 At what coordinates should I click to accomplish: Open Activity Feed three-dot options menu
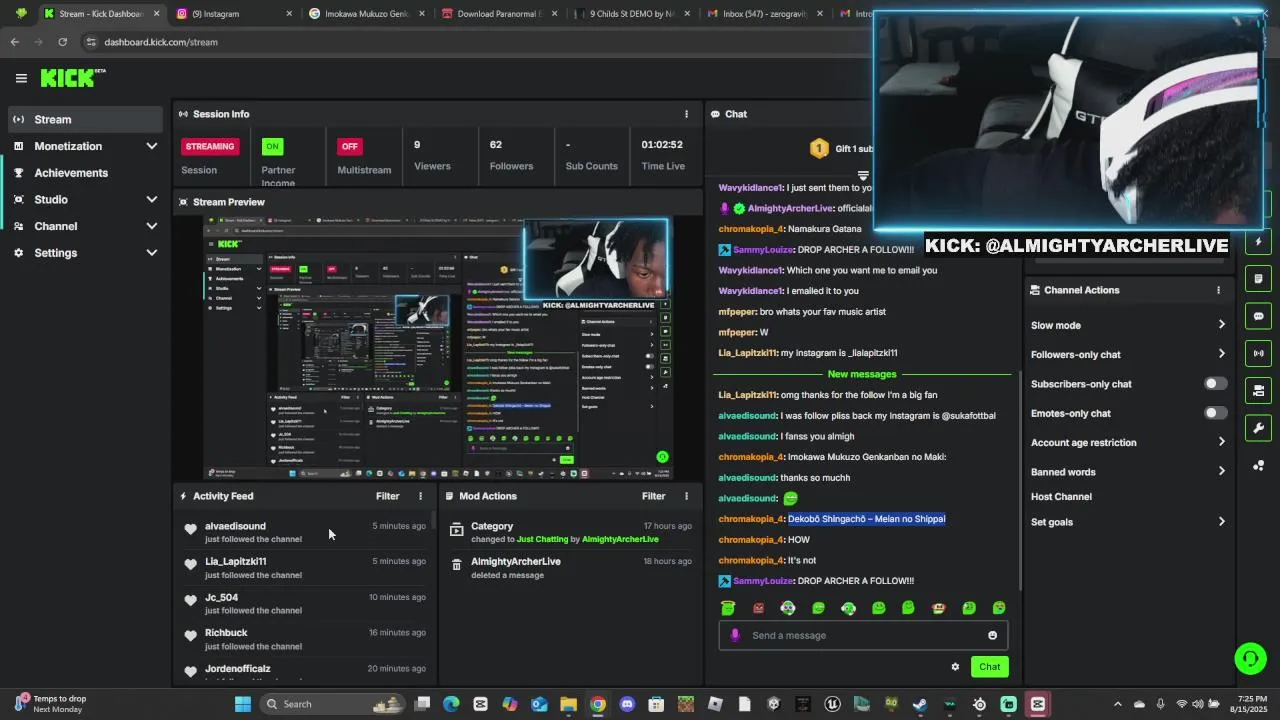[x=420, y=496]
